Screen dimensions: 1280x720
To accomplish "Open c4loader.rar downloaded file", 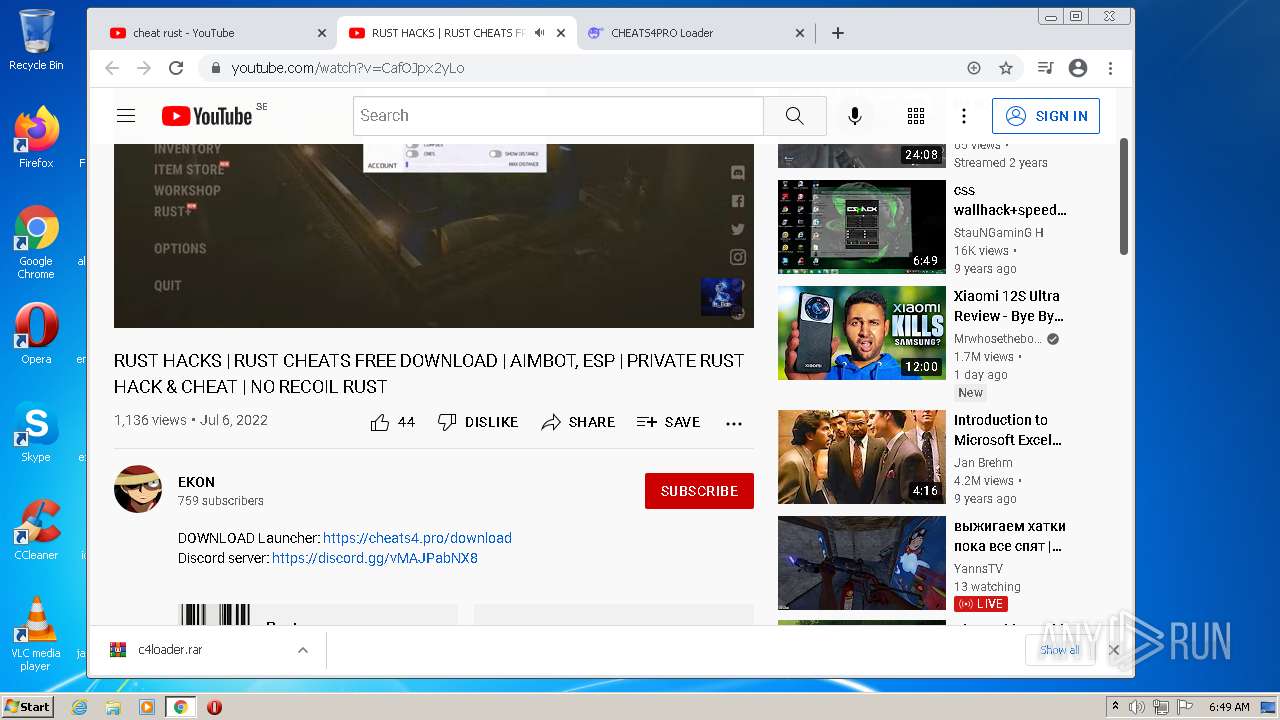I will [170, 650].
